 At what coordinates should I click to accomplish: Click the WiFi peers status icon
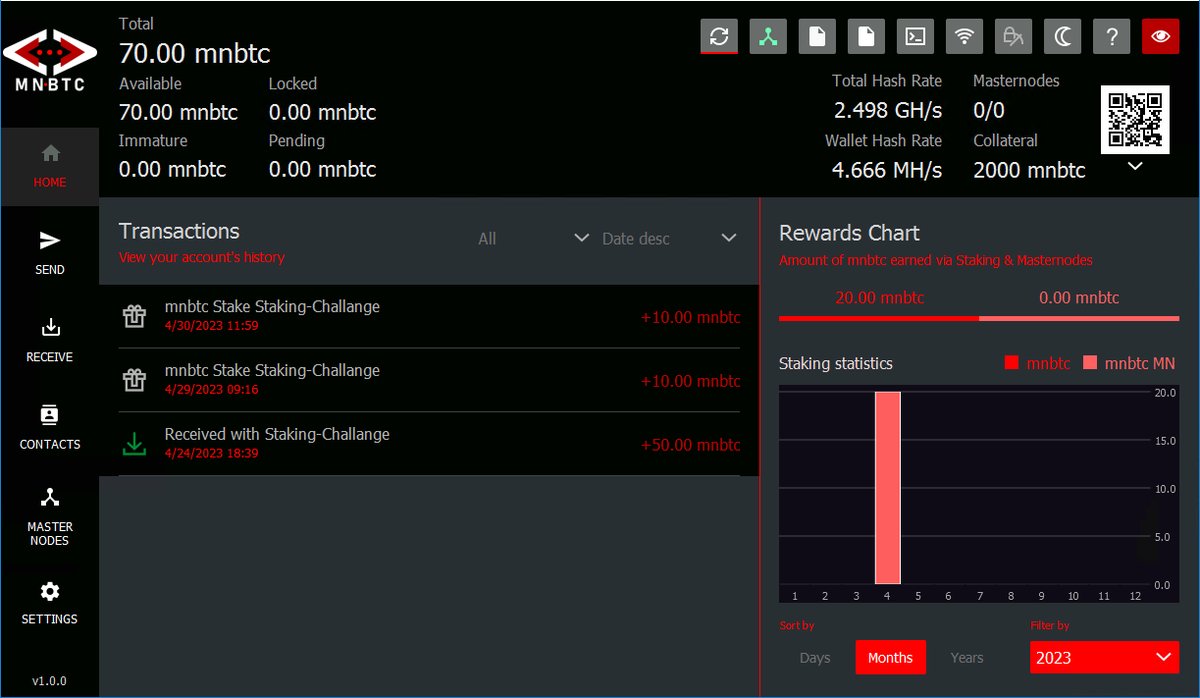pyautogui.click(x=964, y=36)
